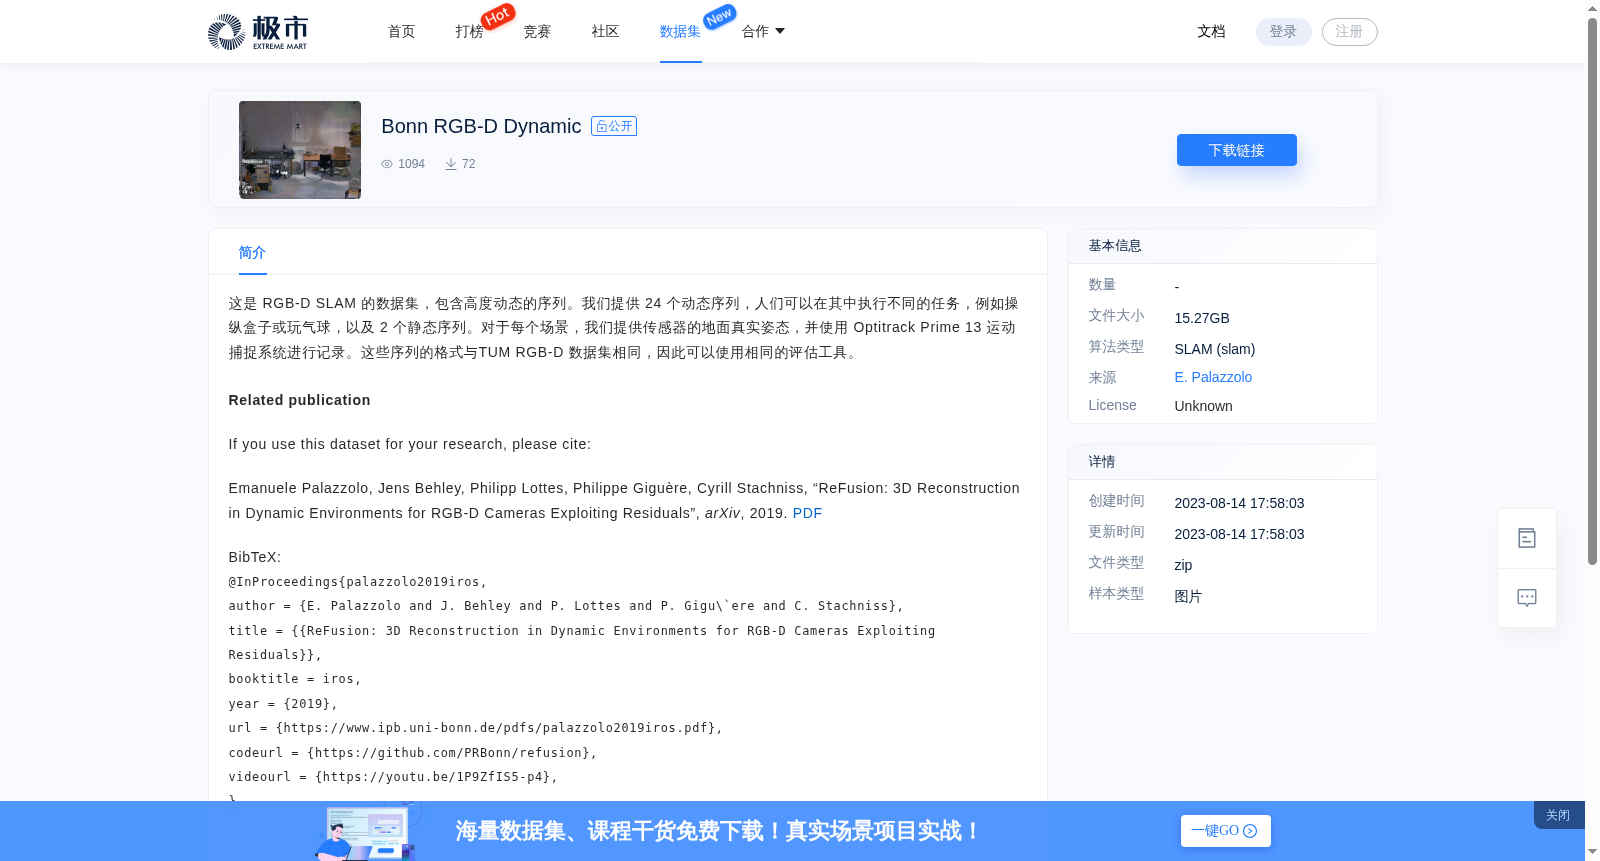
Task: Click the SLAM (slam) algorithm type
Action: (x=1215, y=349)
